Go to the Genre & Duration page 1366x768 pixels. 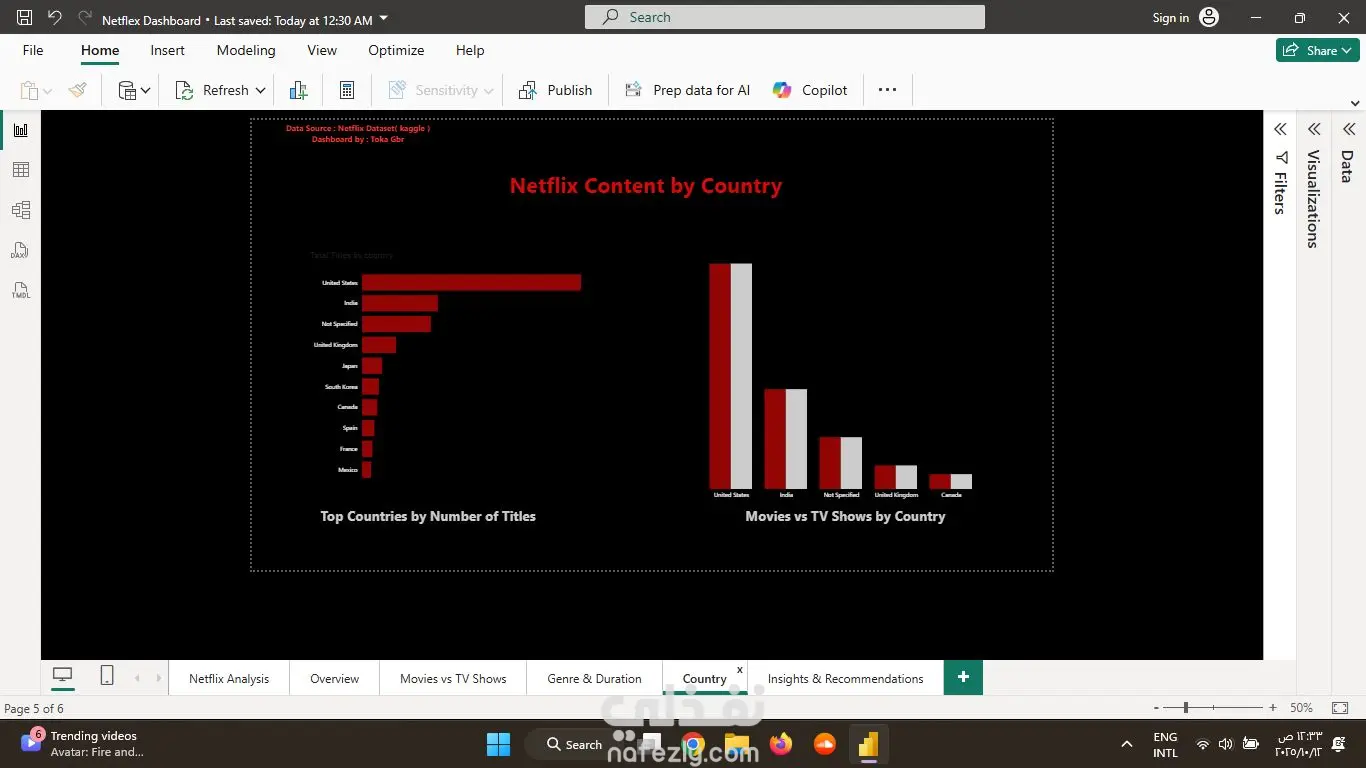pyautogui.click(x=594, y=678)
